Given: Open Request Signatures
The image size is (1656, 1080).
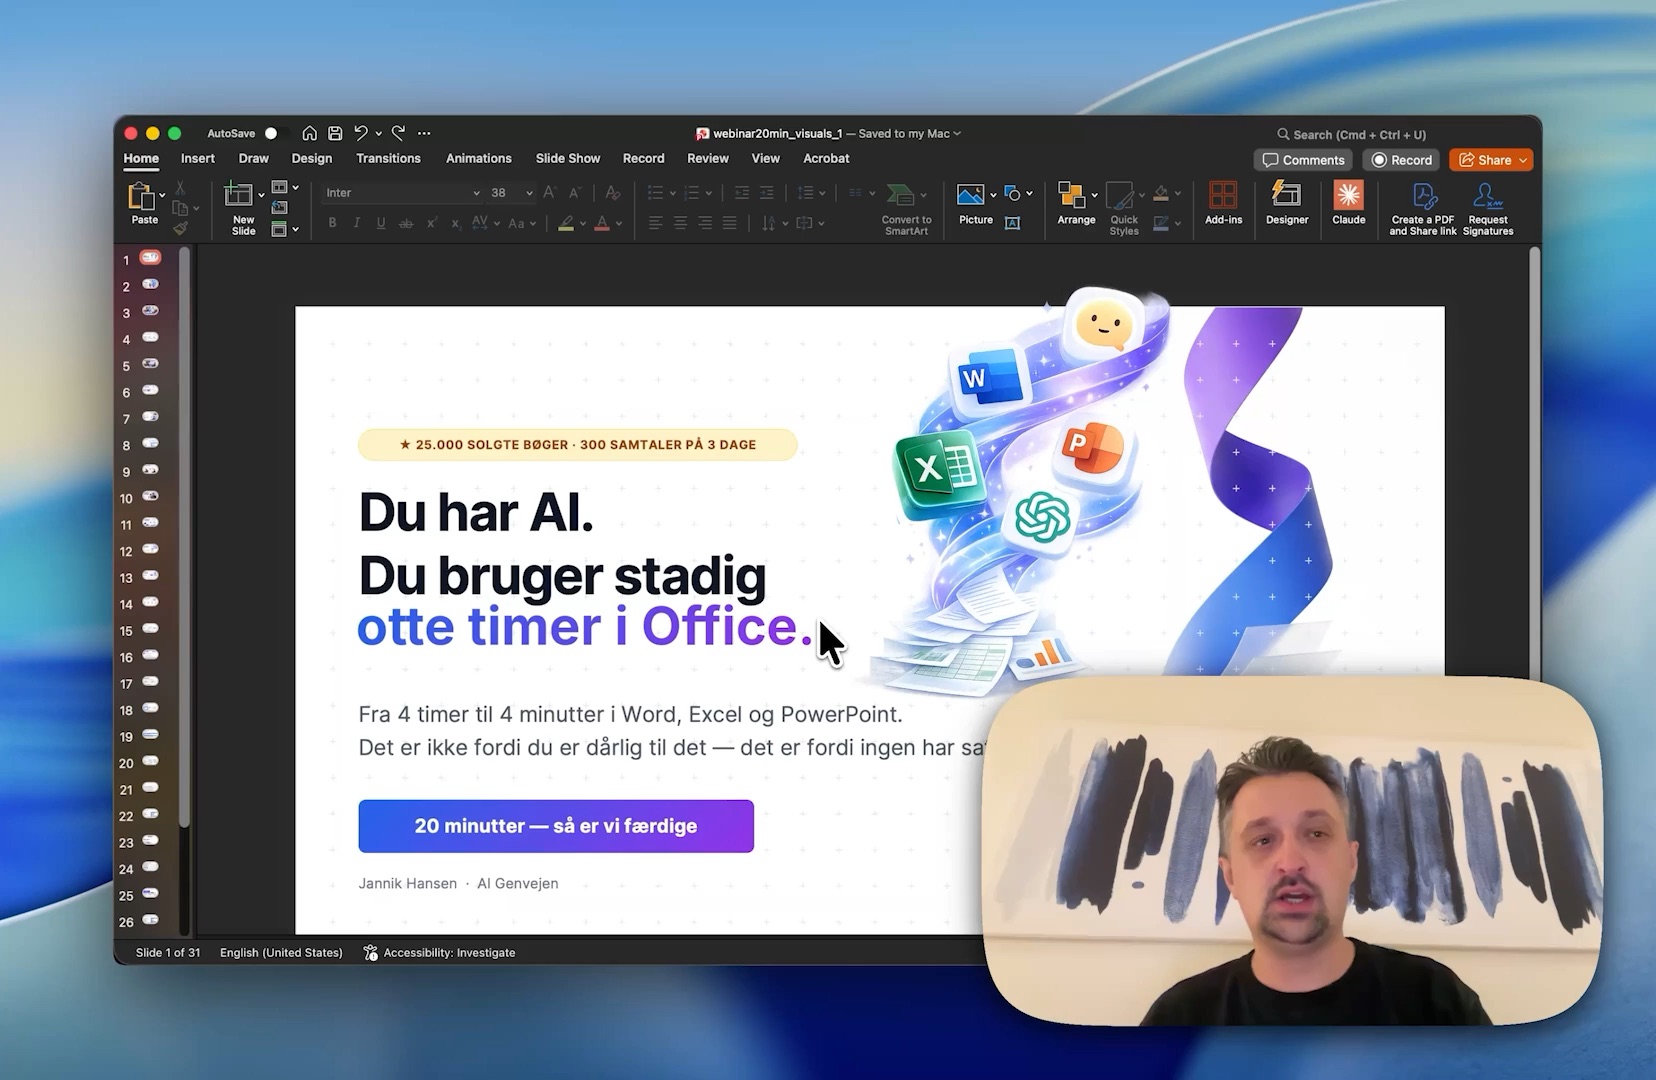Looking at the screenshot, I should (x=1488, y=208).
